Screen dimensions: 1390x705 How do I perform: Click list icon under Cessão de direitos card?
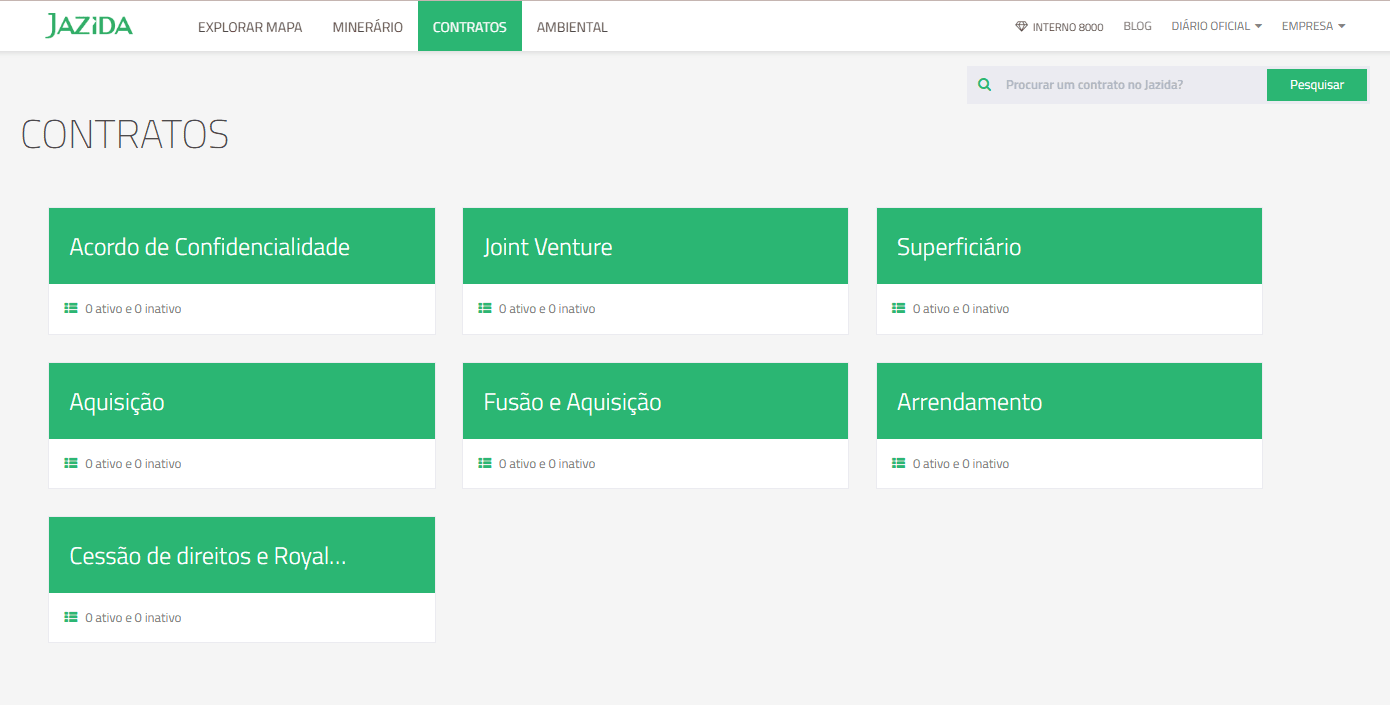[x=71, y=618]
